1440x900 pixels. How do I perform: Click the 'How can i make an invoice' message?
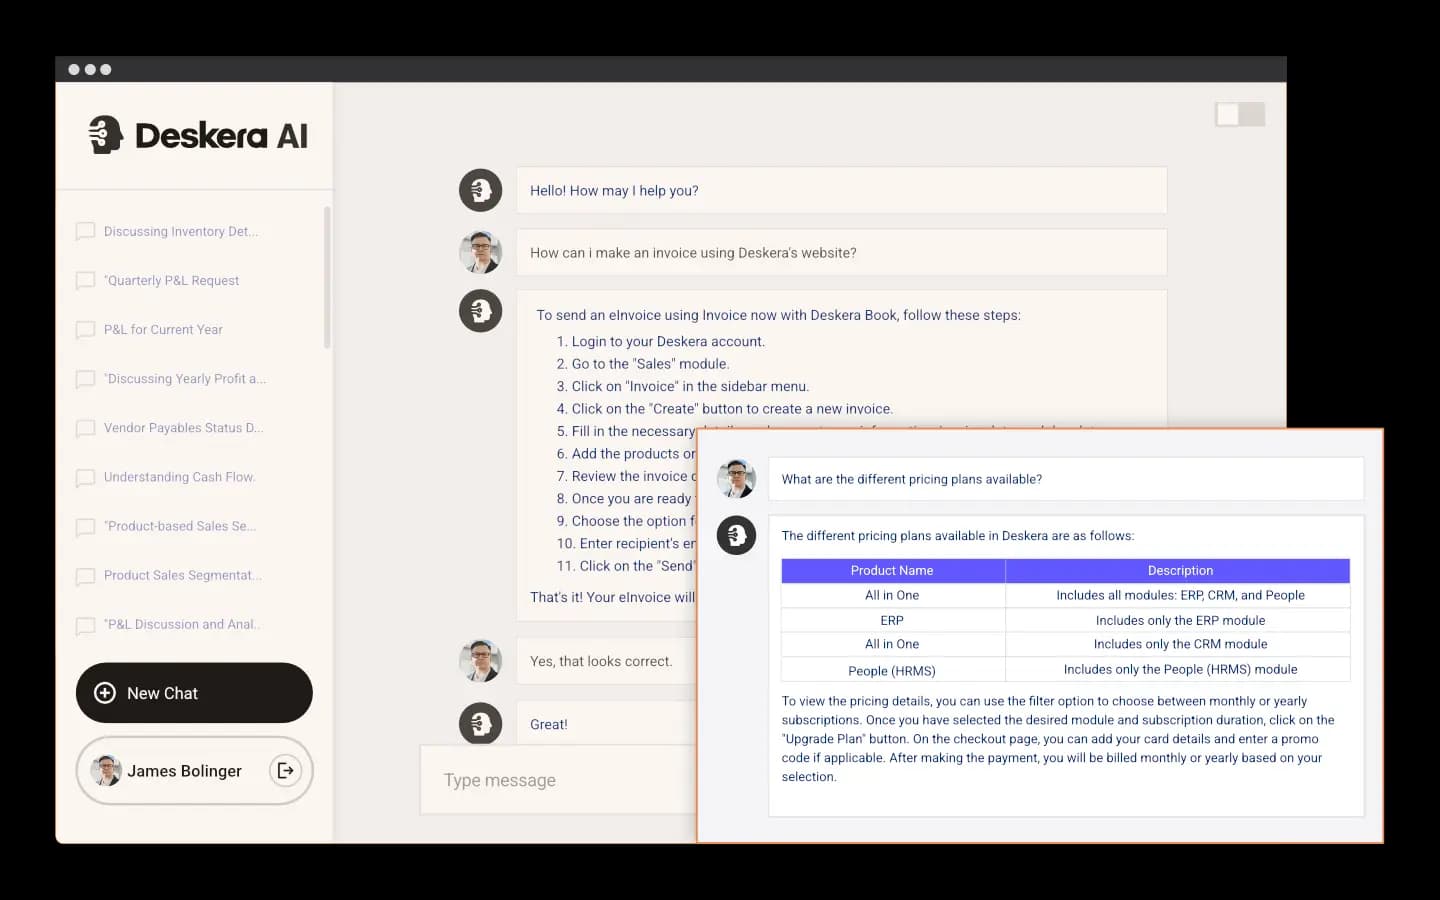tap(841, 253)
